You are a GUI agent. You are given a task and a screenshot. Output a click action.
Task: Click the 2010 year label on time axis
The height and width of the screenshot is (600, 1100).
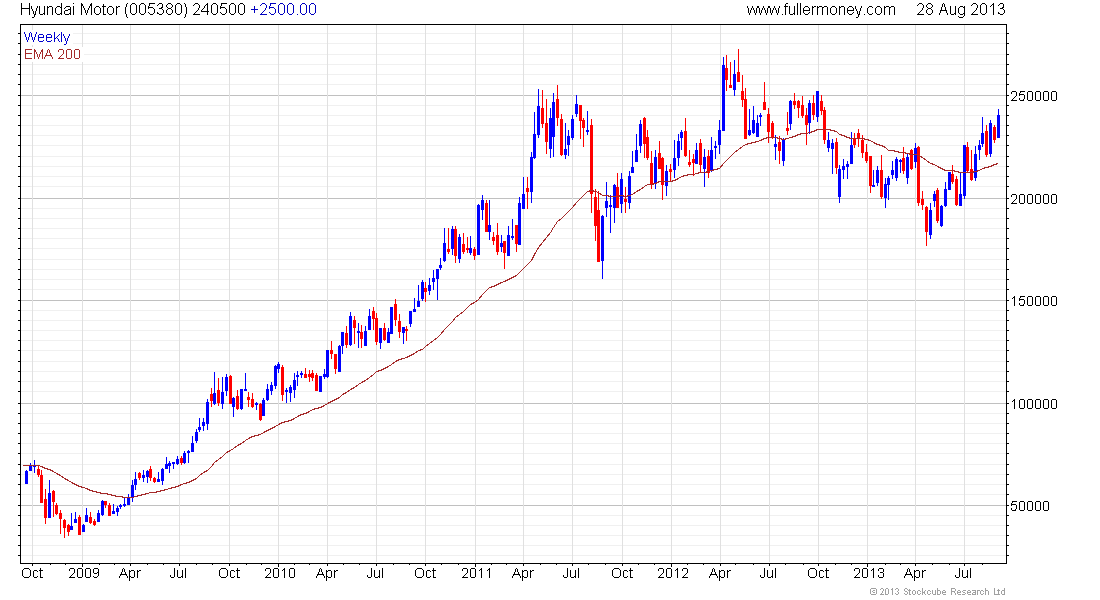pos(280,573)
